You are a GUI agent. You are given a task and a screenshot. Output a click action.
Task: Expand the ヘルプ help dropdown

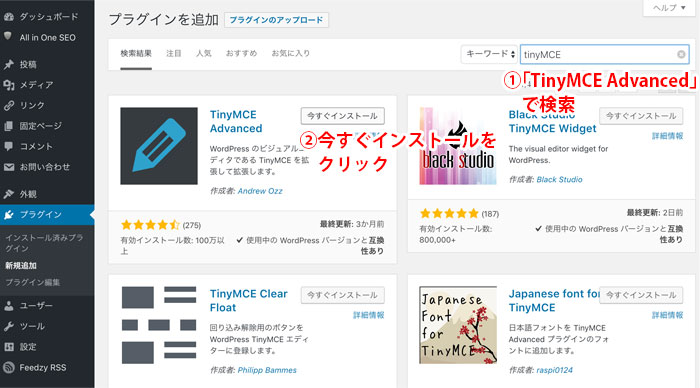[669, 8]
